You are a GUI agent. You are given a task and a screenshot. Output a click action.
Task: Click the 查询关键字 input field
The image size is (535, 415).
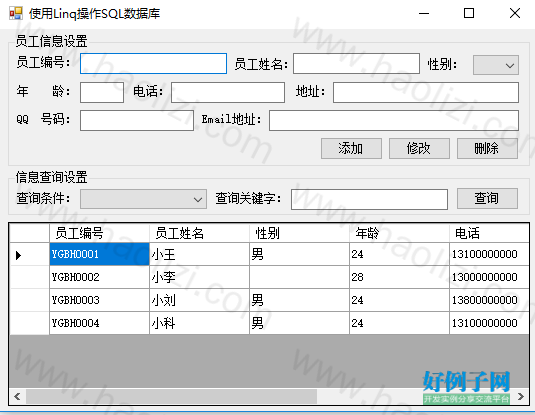click(x=369, y=199)
